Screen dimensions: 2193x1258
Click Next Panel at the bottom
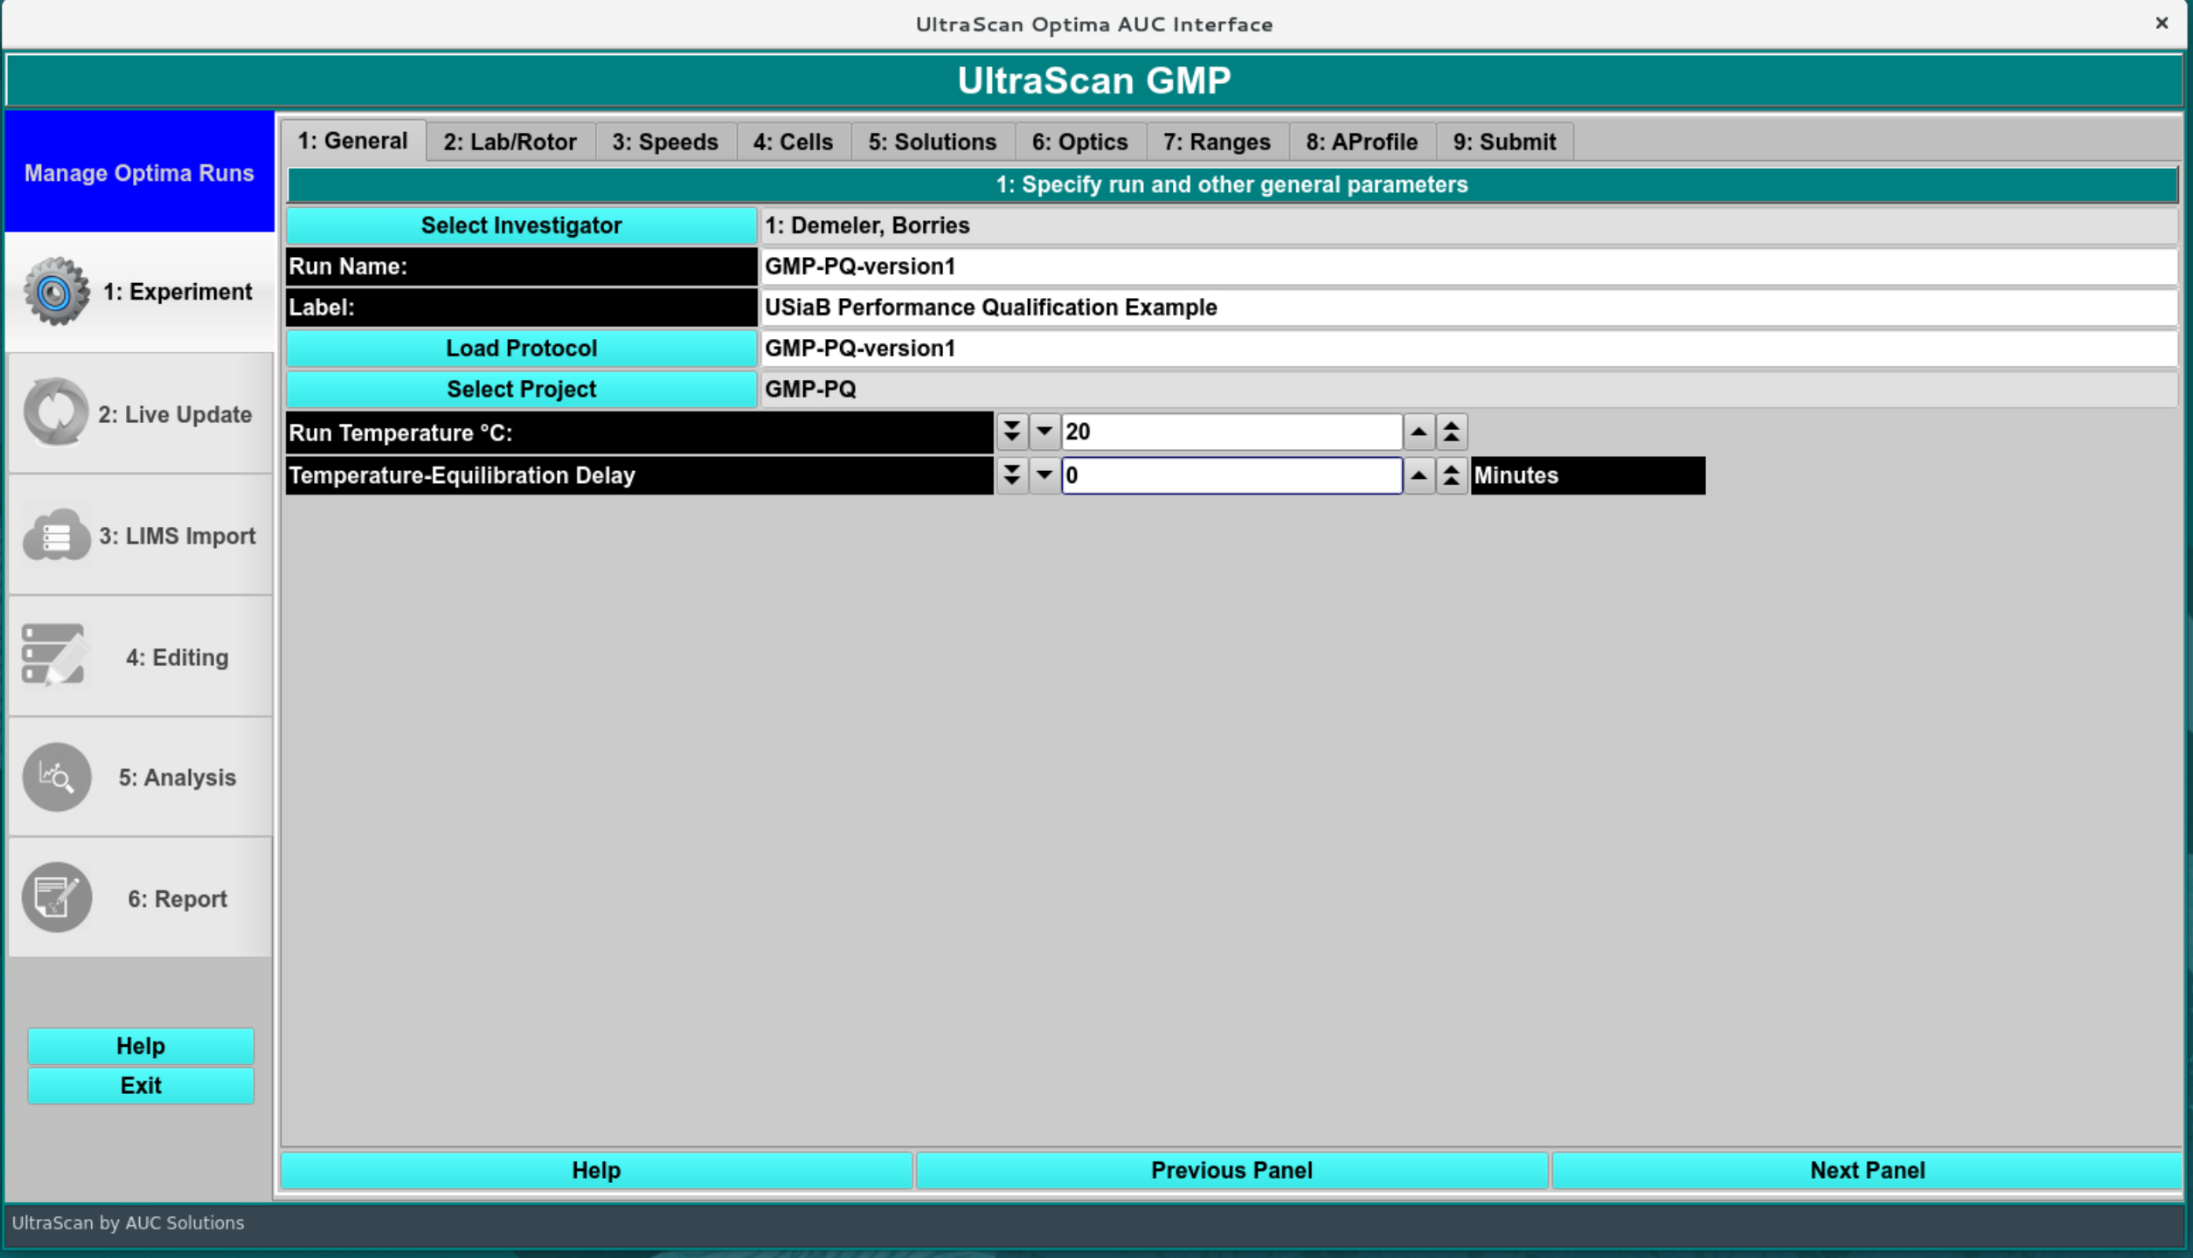pos(1866,1170)
